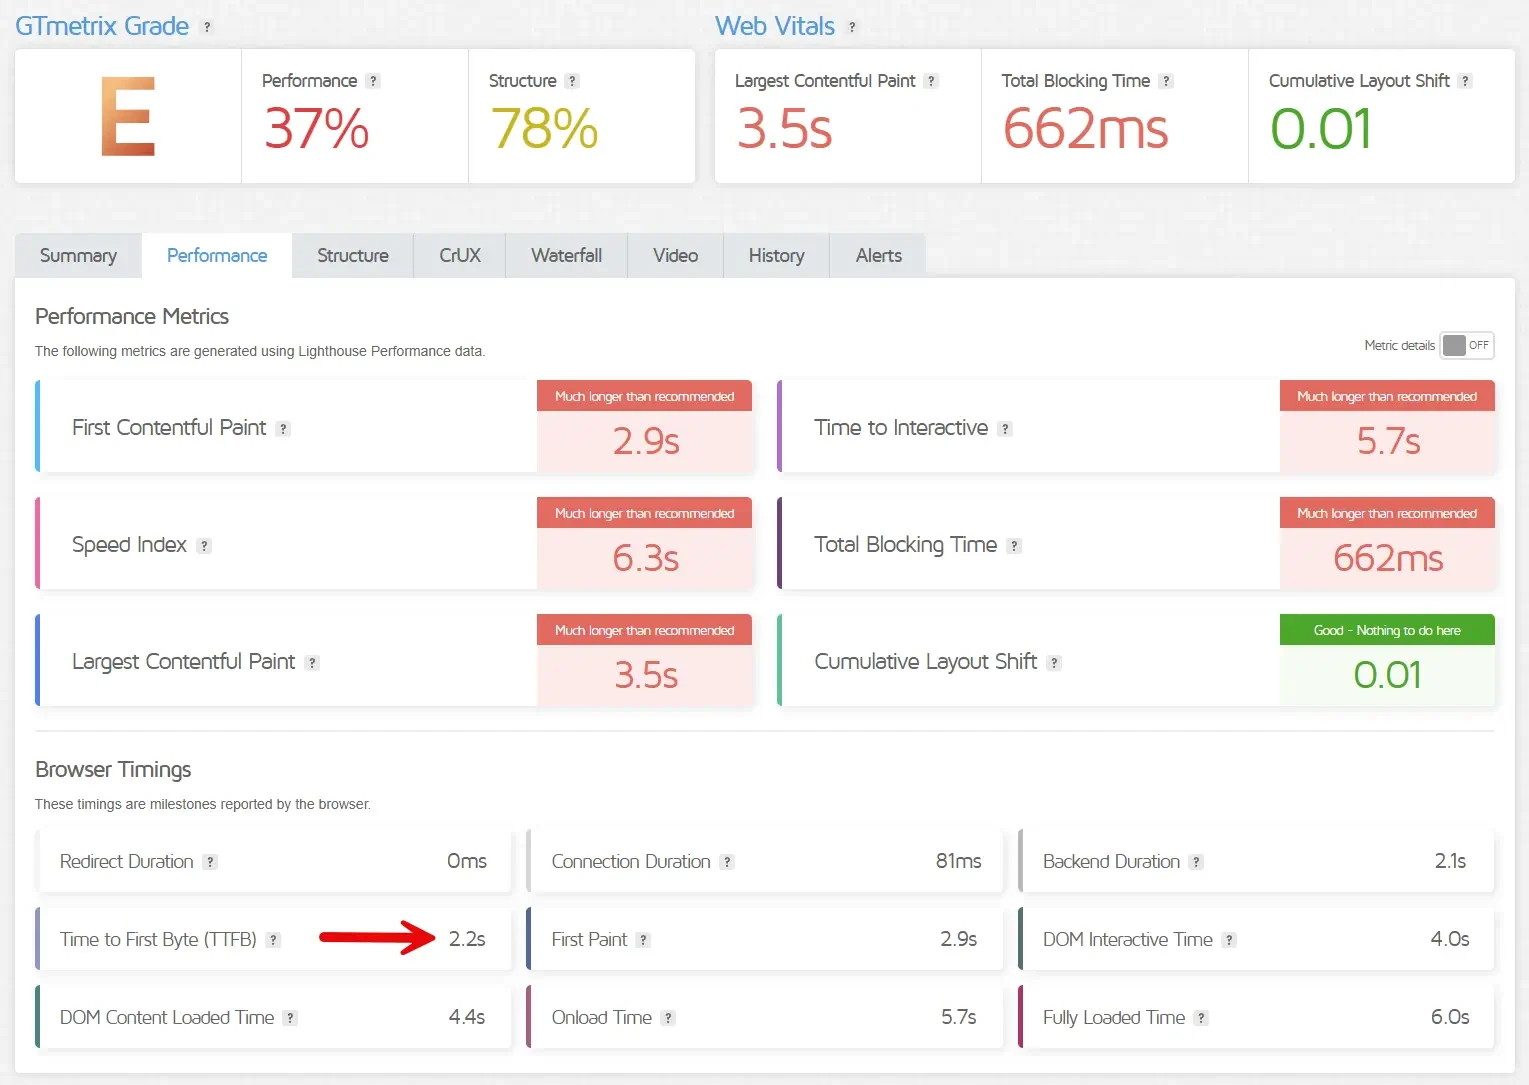The height and width of the screenshot is (1085, 1529).
Task: Show info for Backend Duration
Action: point(1196,862)
